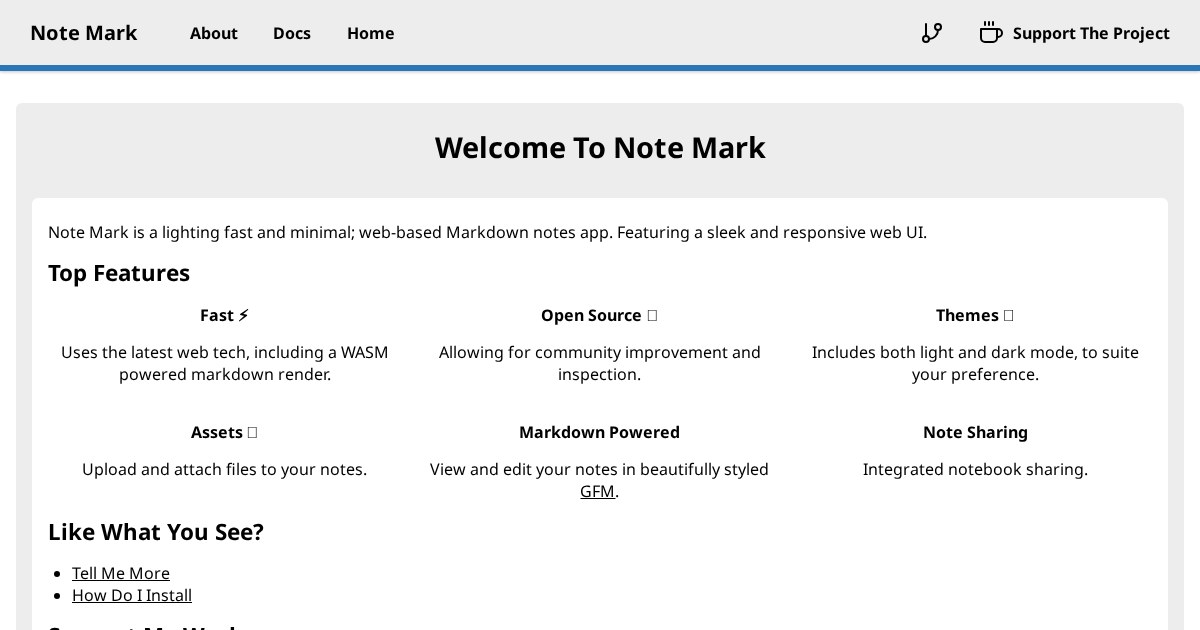This screenshot has width=1200, height=630.
Task: Select the Fast feature title
Action: coord(225,315)
